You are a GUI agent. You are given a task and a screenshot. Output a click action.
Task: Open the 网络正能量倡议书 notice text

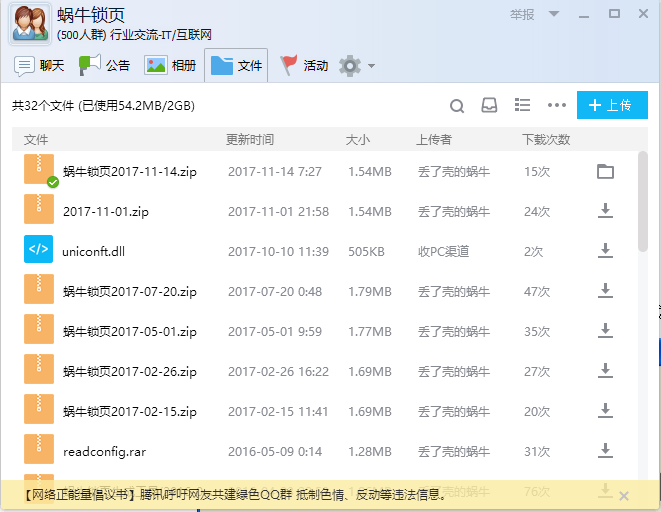coord(235,494)
